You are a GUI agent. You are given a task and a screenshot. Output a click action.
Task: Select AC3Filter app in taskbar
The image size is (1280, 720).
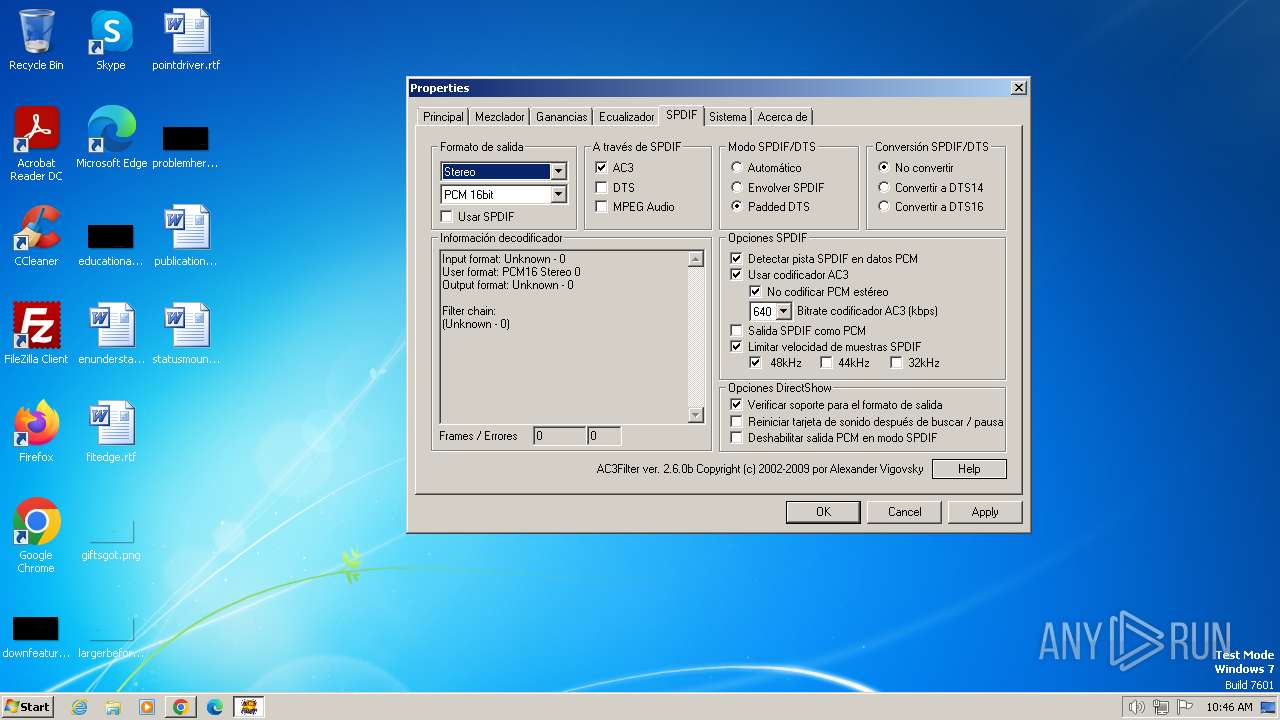248,707
